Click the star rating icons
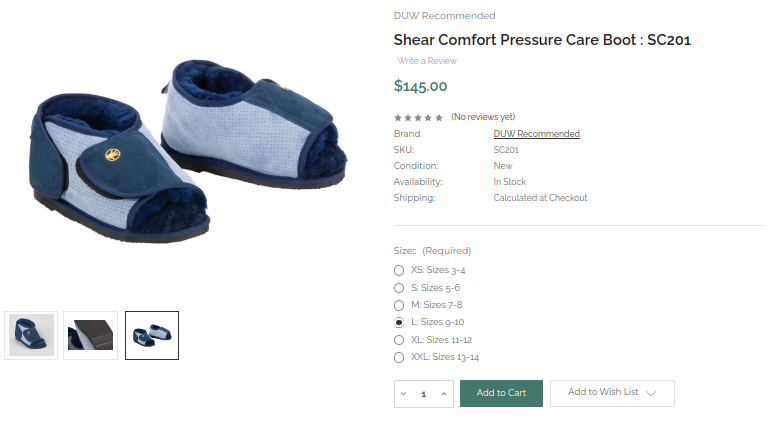 pos(418,117)
